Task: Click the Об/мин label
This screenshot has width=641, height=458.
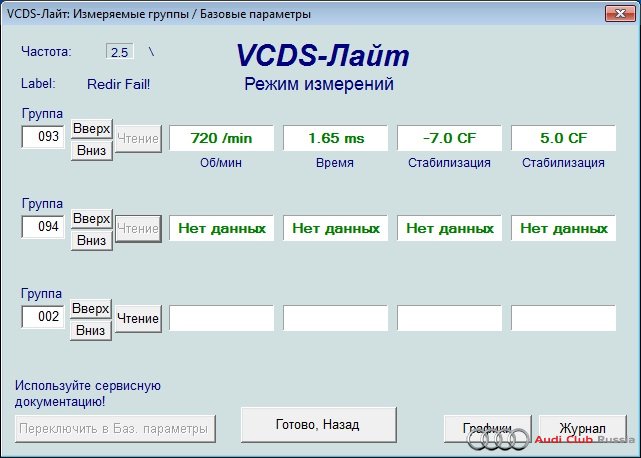Action: click(221, 163)
